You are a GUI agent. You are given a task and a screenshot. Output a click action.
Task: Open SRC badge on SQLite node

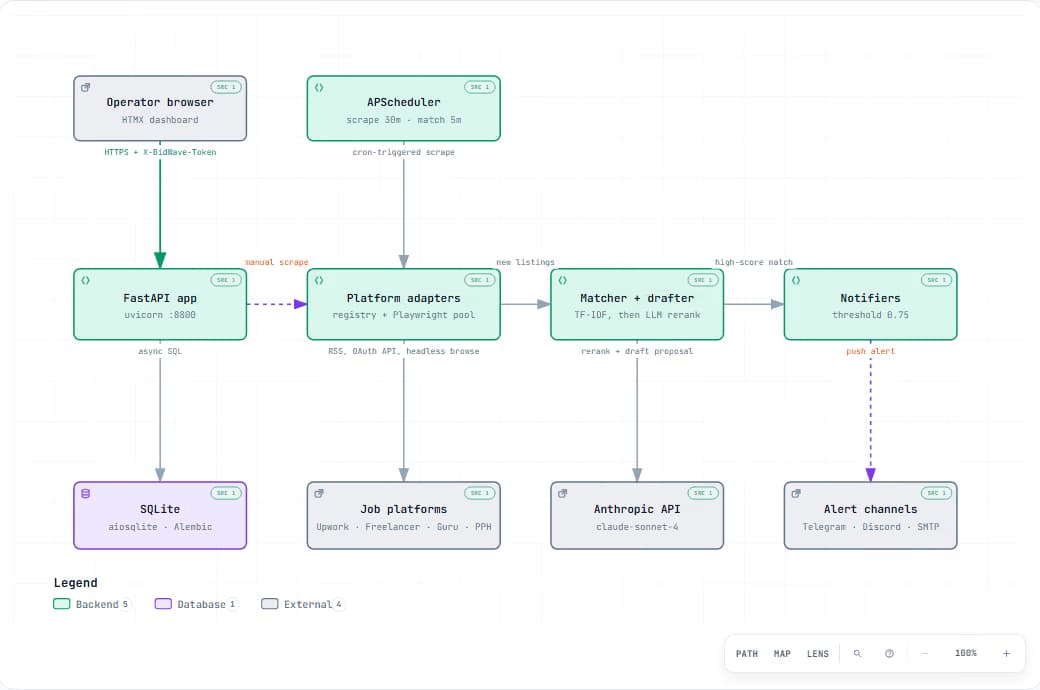tap(226, 493)
